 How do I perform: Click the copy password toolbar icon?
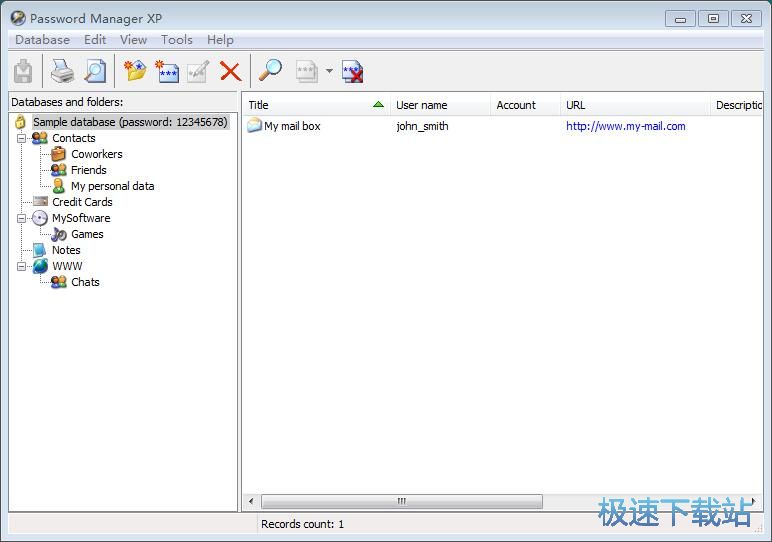306,71
